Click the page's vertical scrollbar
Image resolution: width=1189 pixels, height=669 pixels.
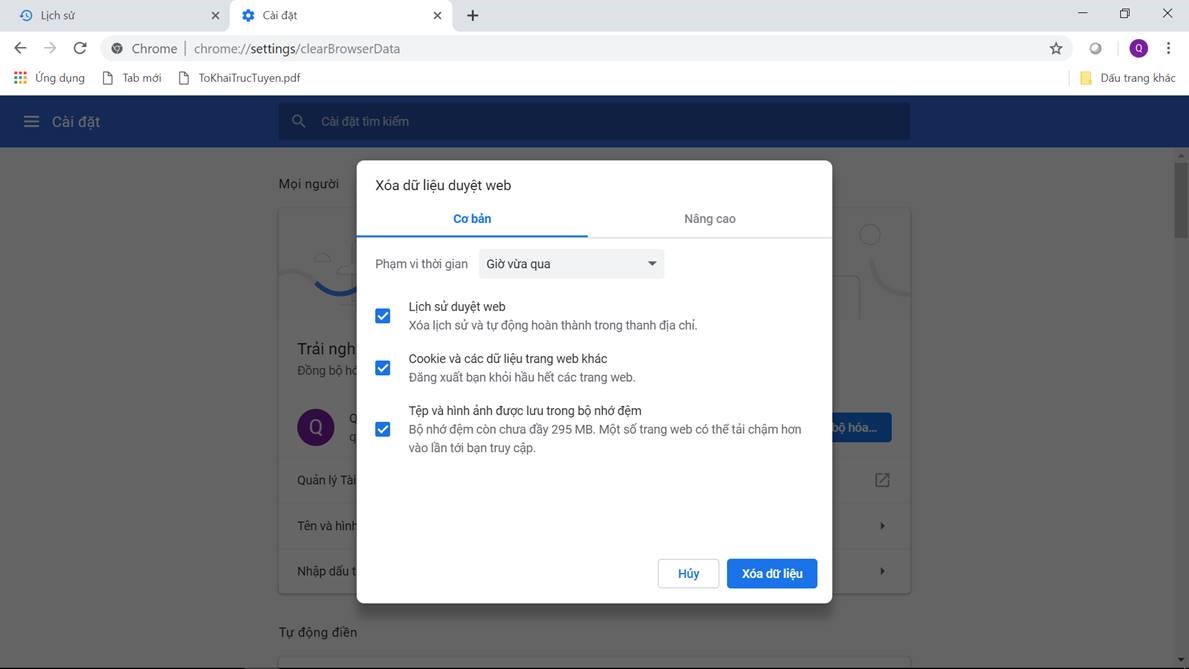coord(1181,200)
